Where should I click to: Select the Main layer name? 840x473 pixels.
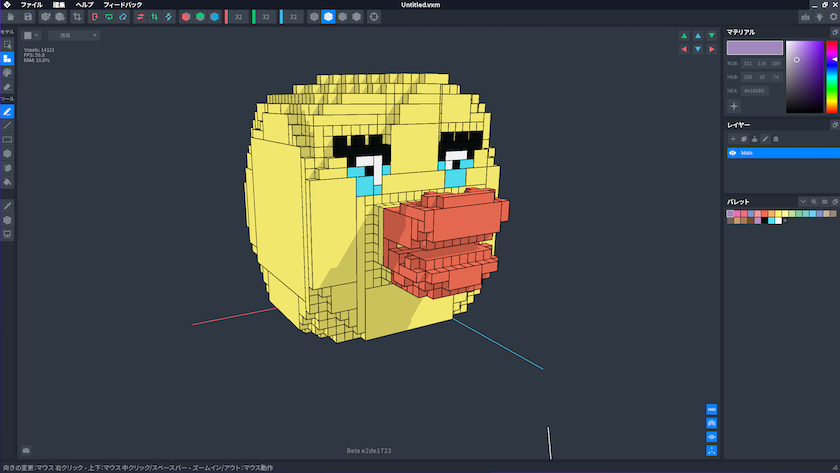point(747,153)
